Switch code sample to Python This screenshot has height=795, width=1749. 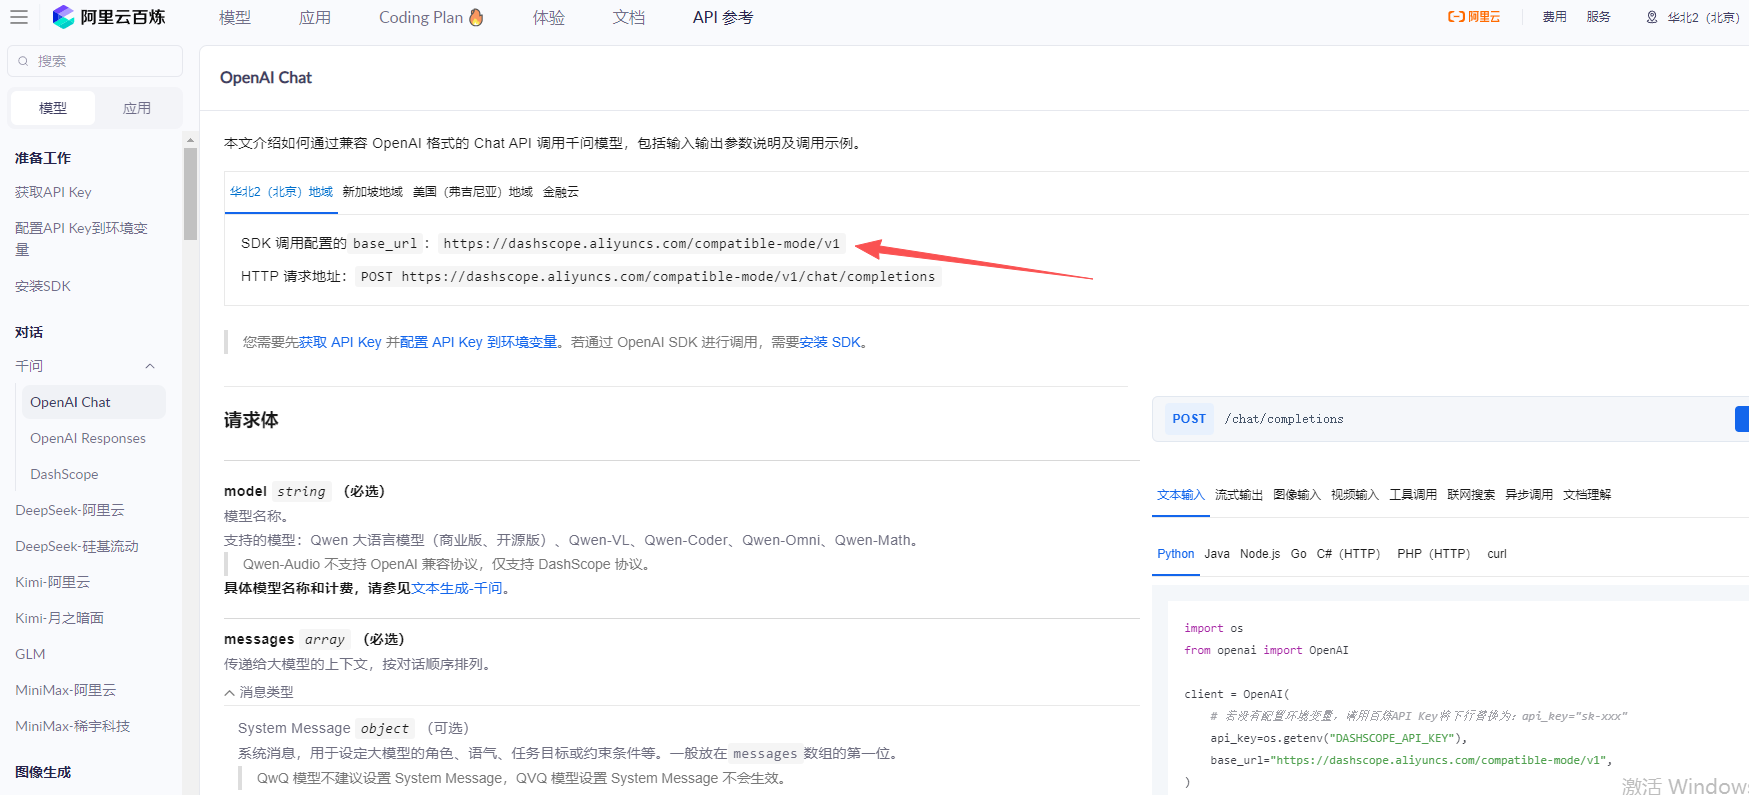tap(1176, 554)
